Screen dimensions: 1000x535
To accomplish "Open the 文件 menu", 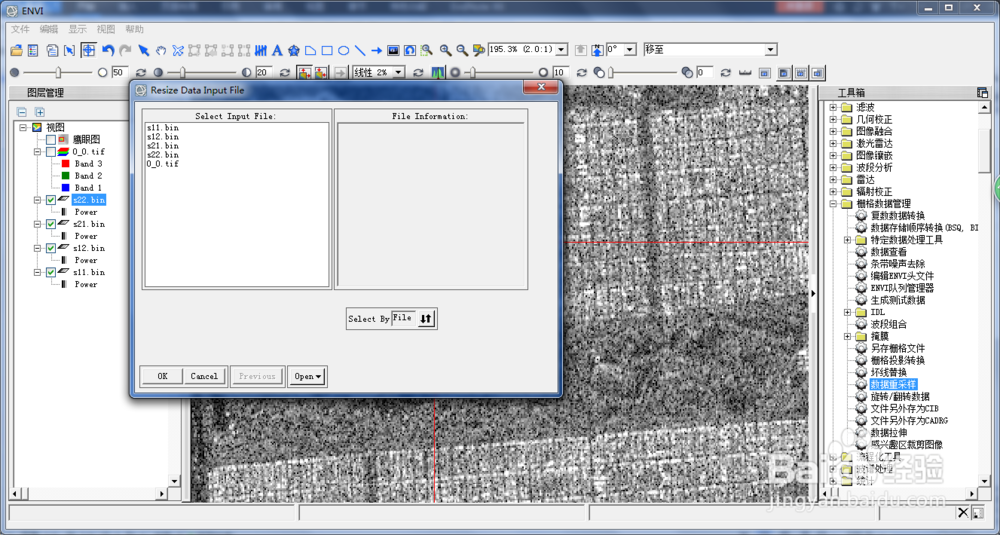I will (20, 29).
